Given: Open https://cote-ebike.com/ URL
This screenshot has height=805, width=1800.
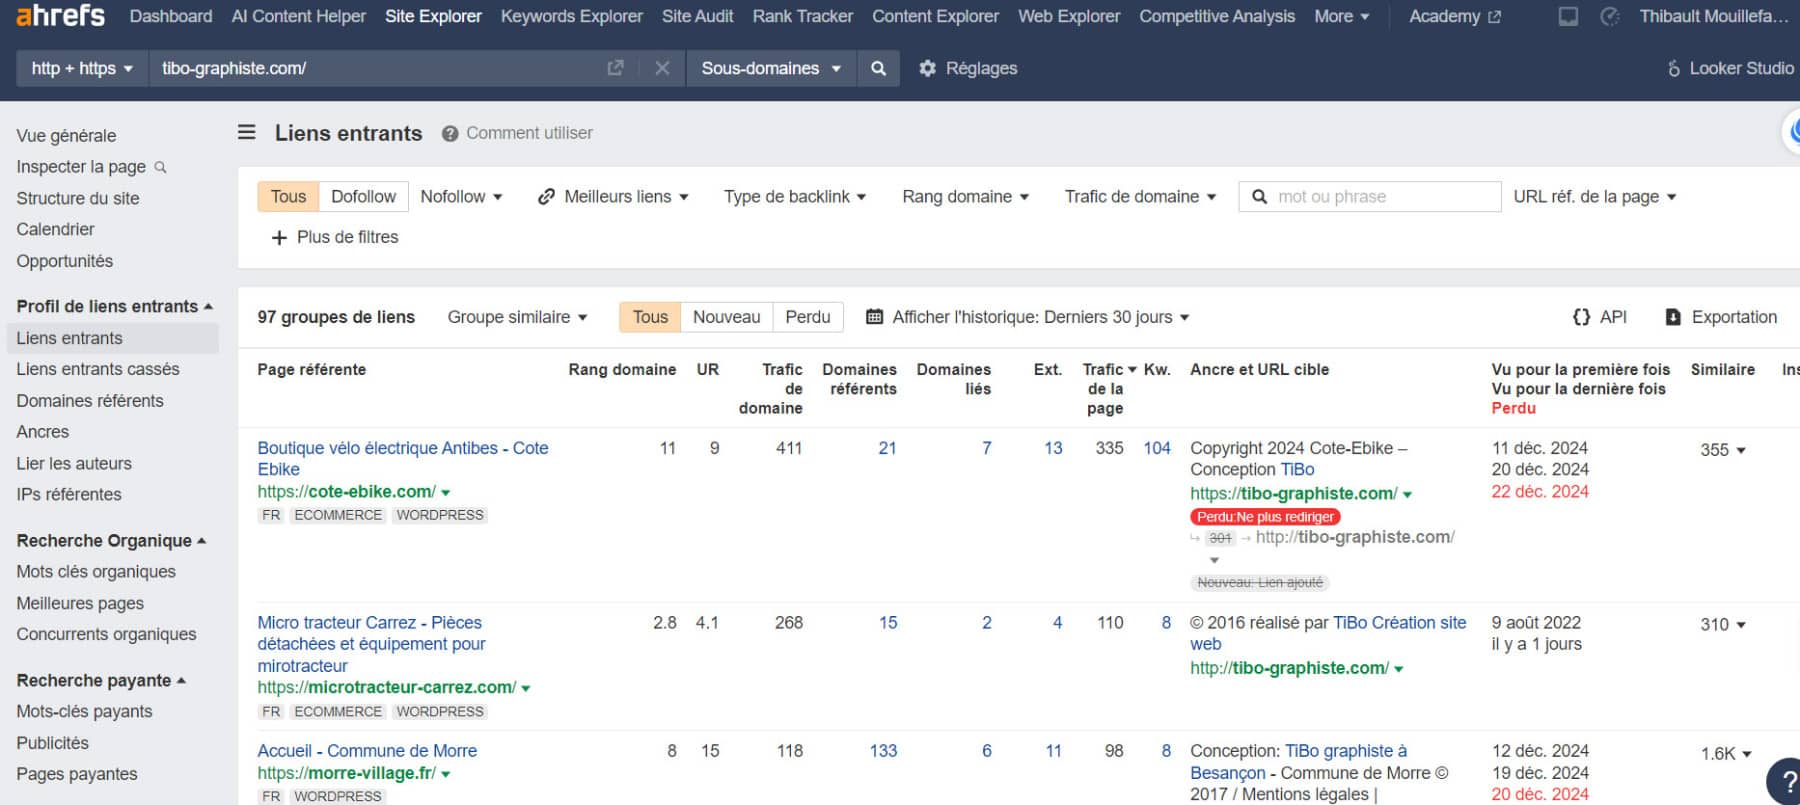Looking at the screenshot, I should click(346, 492).
